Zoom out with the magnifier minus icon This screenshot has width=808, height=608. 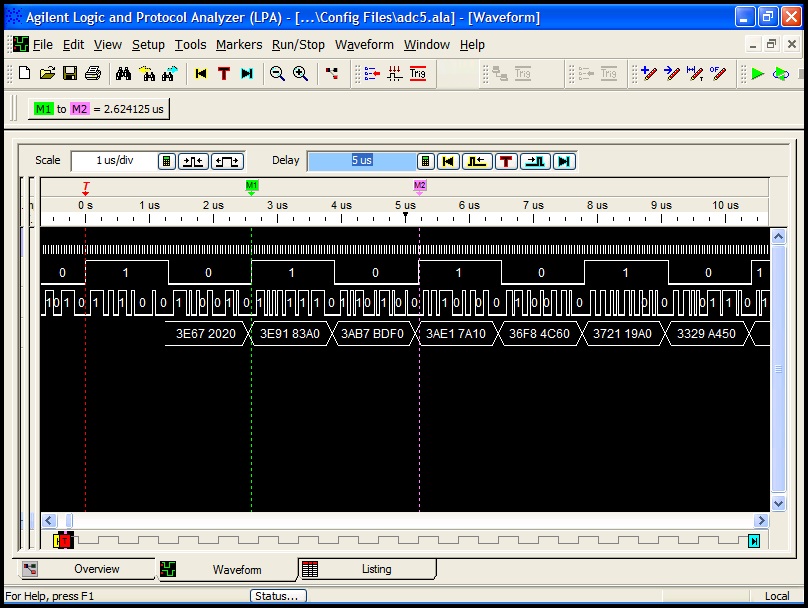coord(277,73)
